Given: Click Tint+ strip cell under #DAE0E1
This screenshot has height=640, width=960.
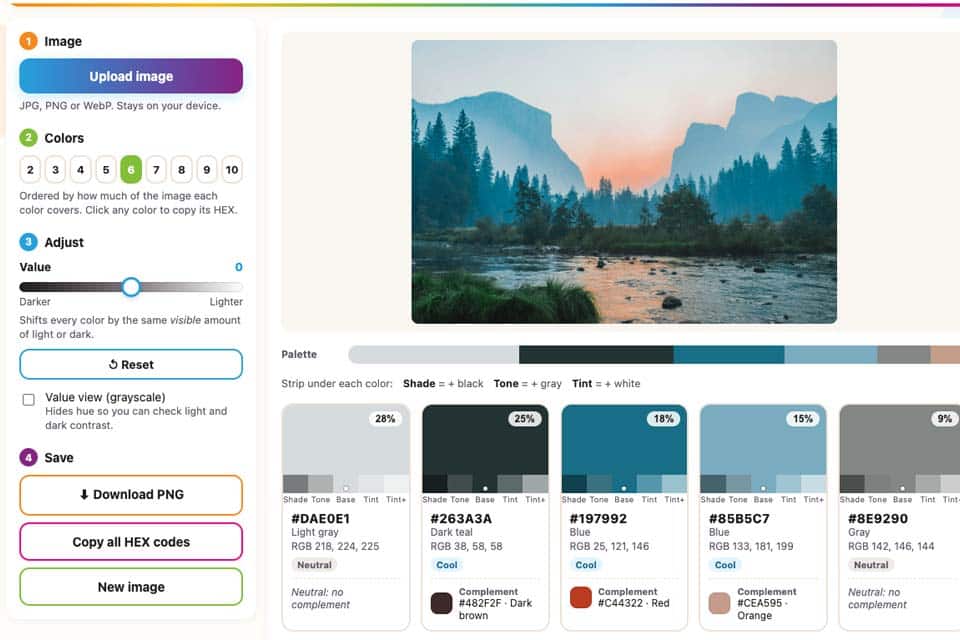Looking at the screenshot, I should coord(396,484).
